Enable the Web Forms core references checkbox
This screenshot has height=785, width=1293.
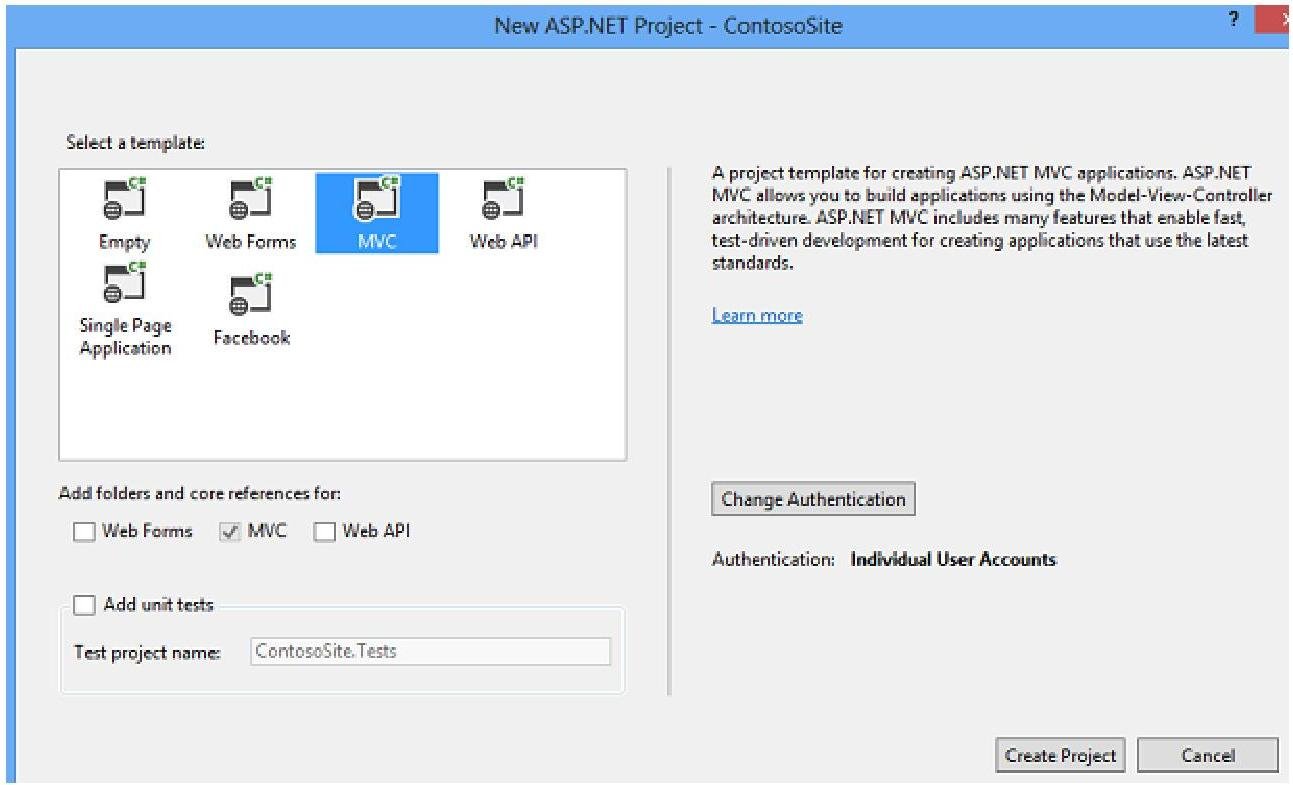coord(84,533)
